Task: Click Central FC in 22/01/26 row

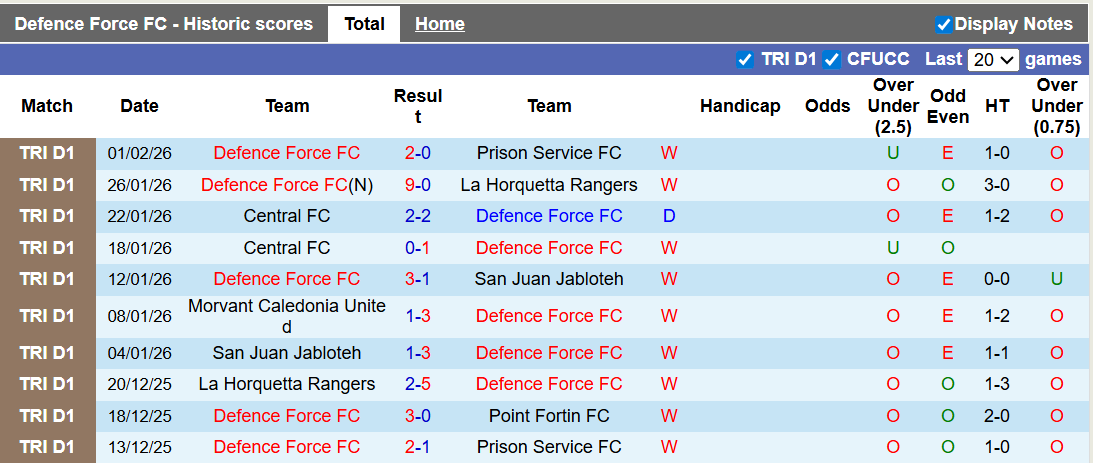Action: click(x=287, y=216)
